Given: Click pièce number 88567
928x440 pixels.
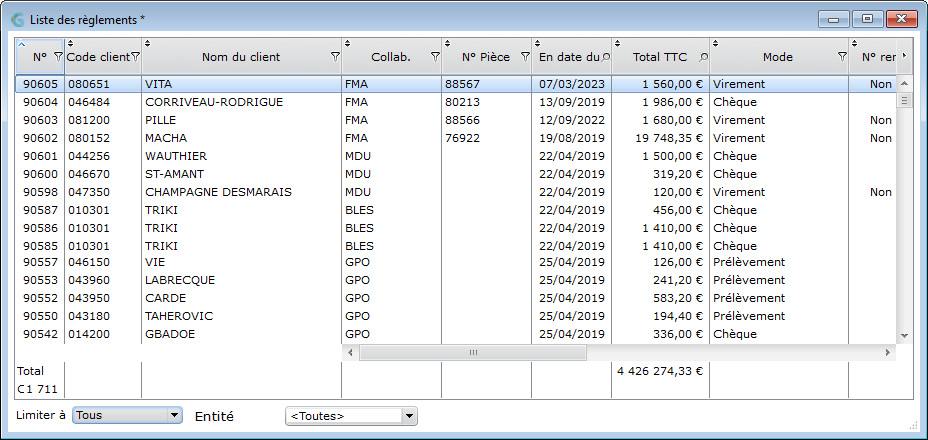Looking at the screenshot, I should click(462, 84).
